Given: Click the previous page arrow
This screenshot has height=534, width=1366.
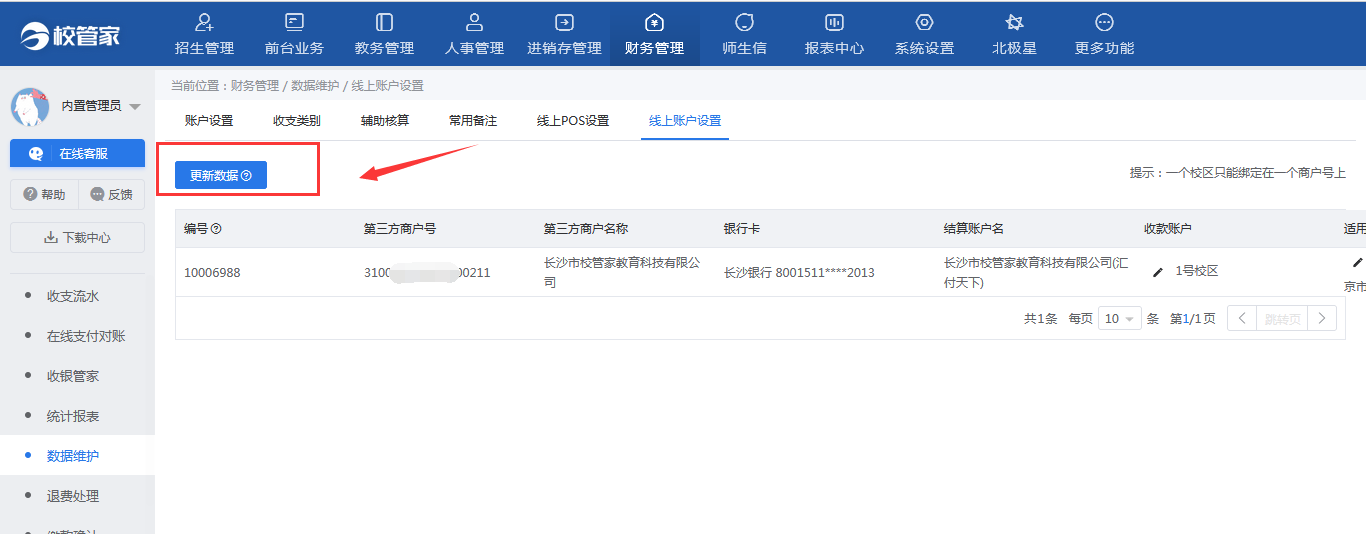Looking at the screenshot, I should [1241, 319].
